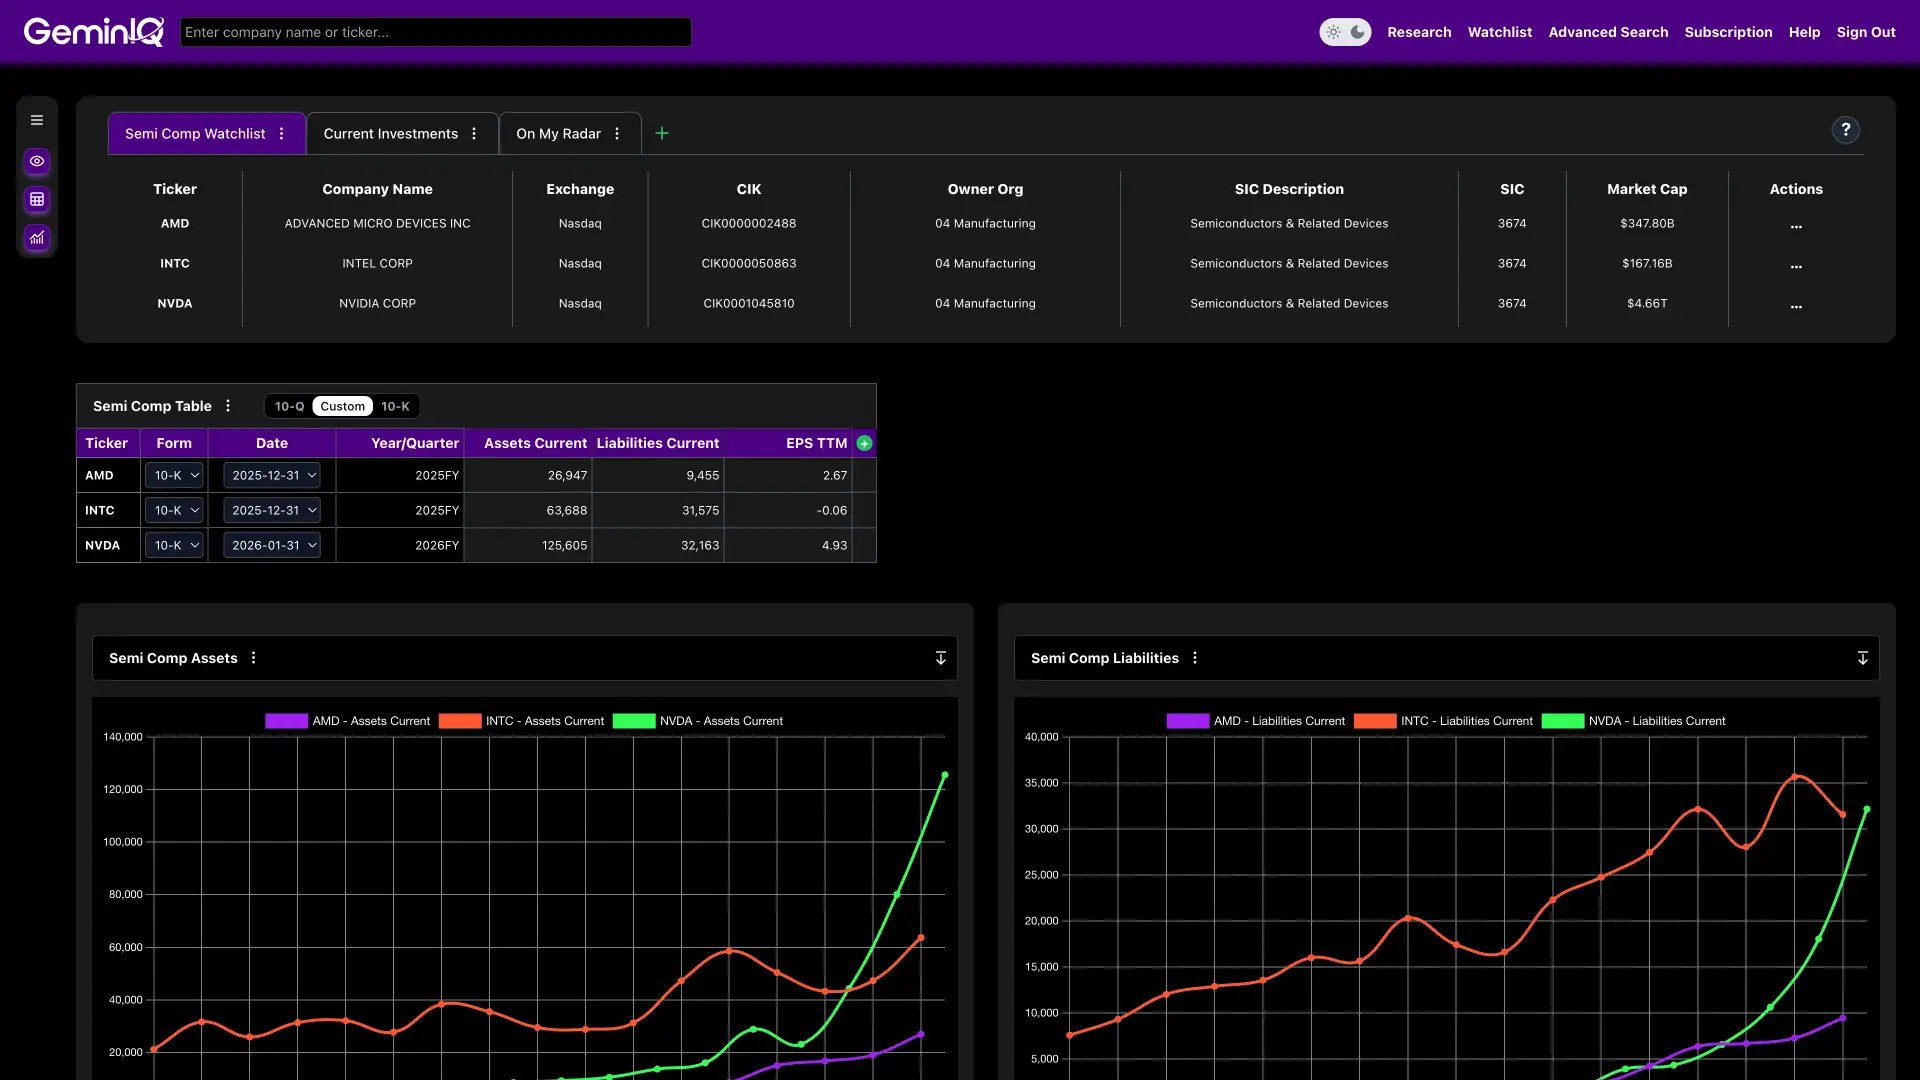Open the table view icon in sidebar
The width and height of the screenshot is (1920, 1080).
pyautogui.click(x=37, y=200)
